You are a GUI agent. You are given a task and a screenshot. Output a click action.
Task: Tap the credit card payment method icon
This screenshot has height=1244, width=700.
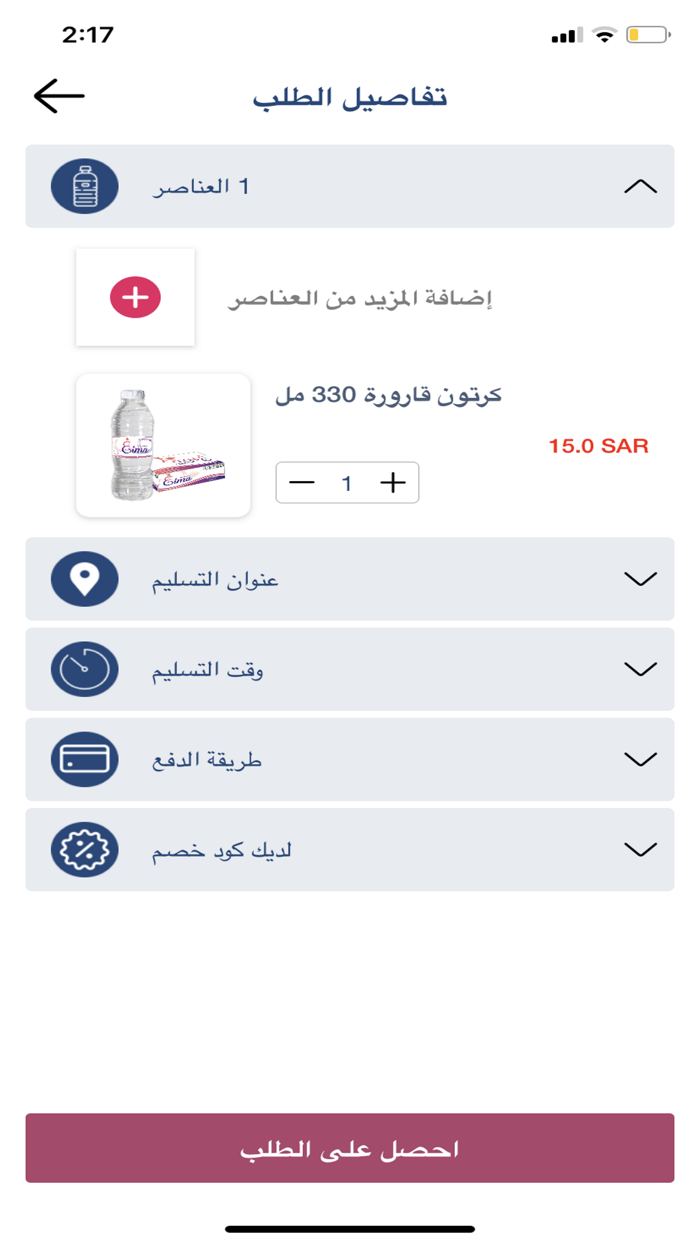pos(85,760)
